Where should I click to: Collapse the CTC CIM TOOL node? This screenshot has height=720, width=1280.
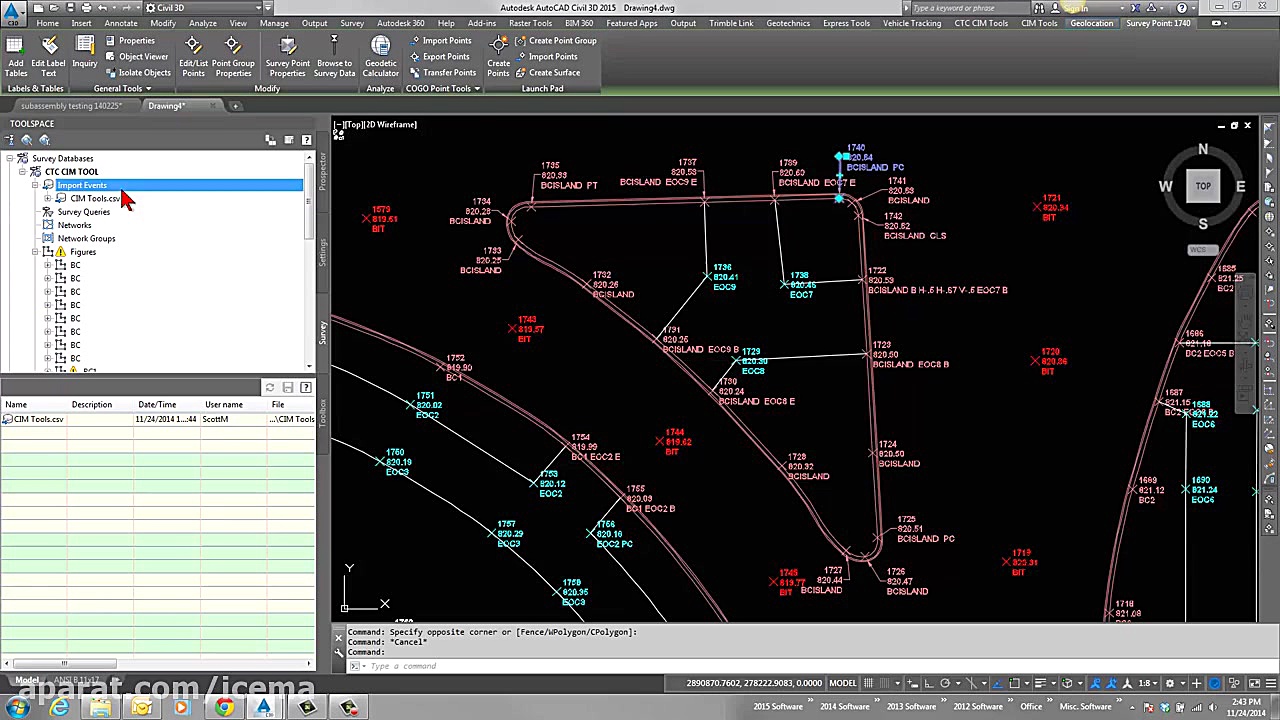(22, 172)
